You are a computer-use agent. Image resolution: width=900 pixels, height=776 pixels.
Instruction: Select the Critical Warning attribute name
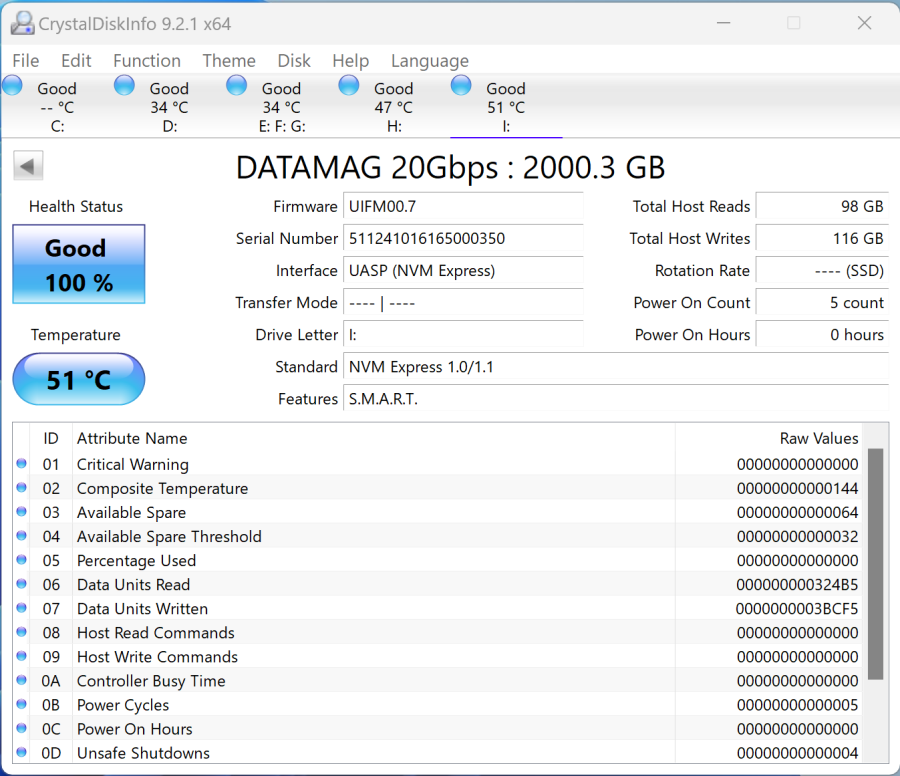[133, 464]
